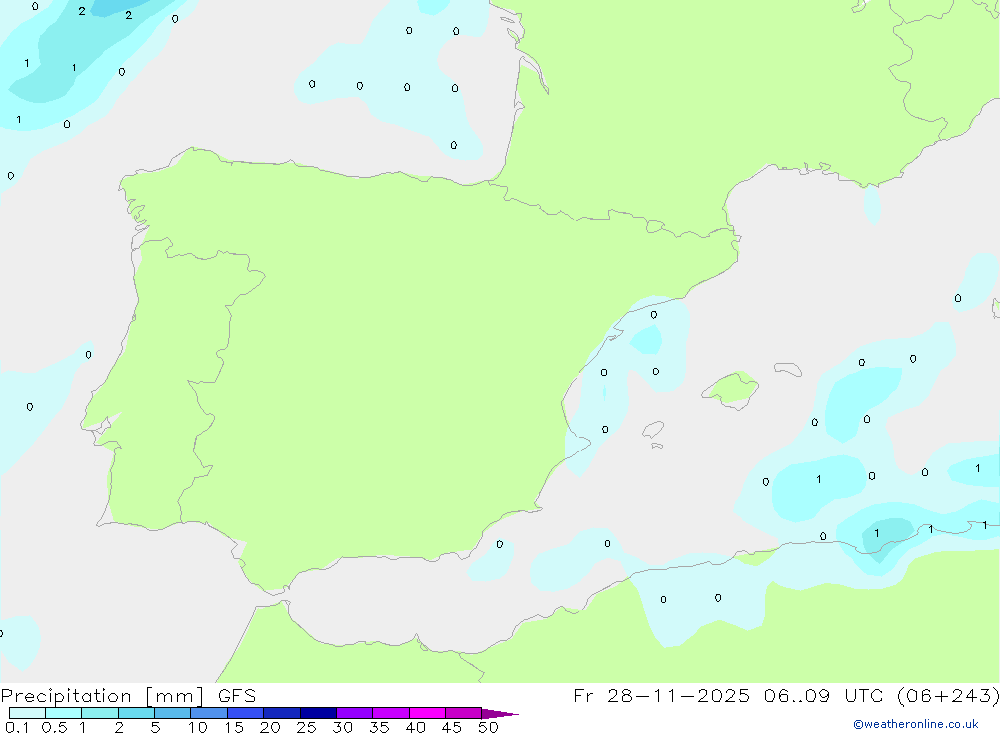Click the '0.5' legend scale label
The image size is (1000, 733).
[x=54, y=727]
